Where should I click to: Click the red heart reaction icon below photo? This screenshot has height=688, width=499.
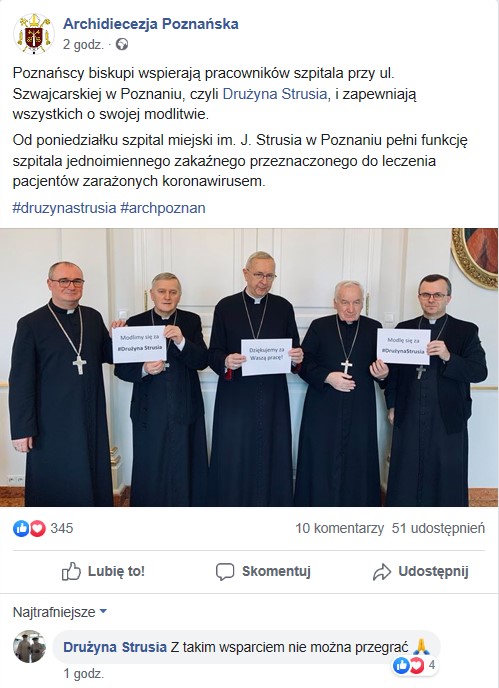click(x=37, y=528)
